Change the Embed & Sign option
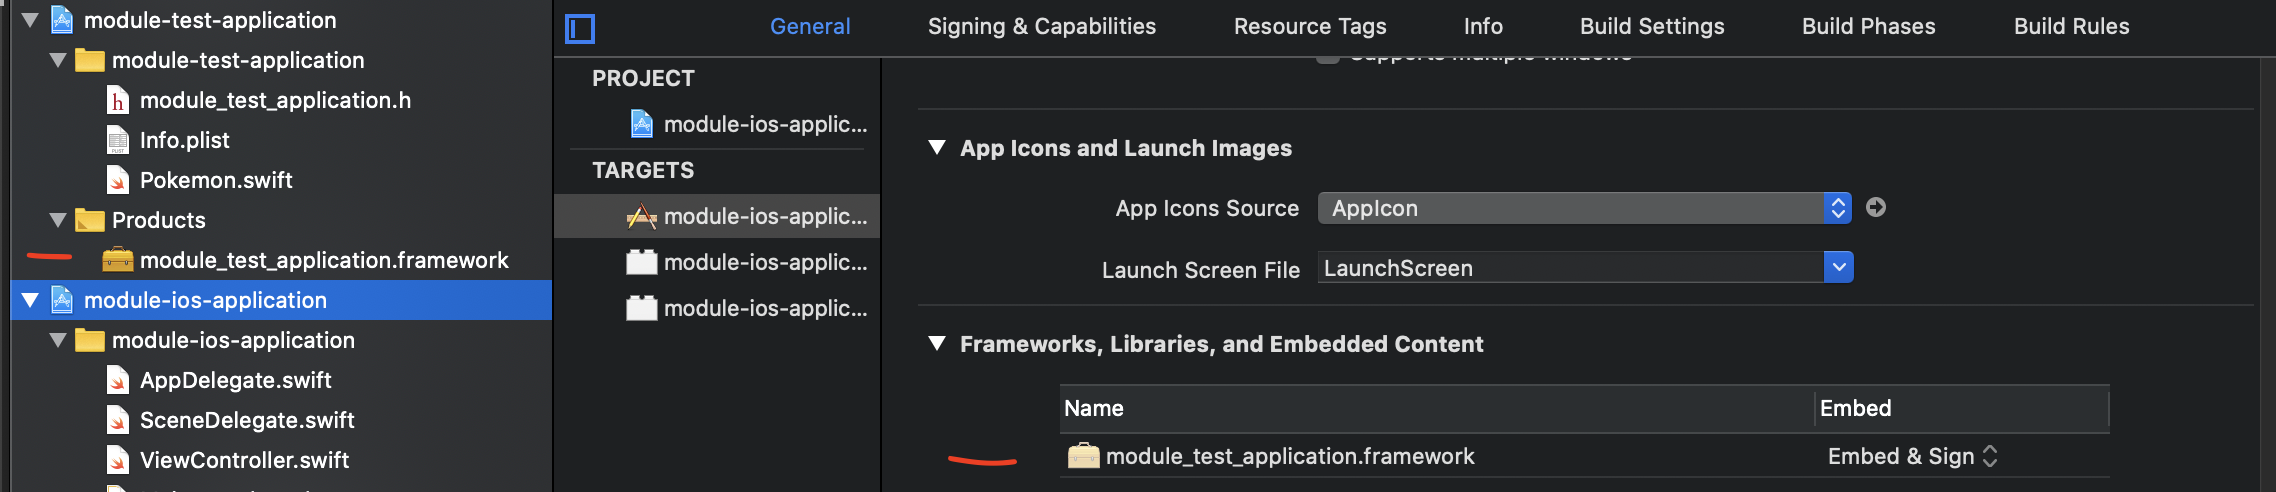2276x492 pixels. (1912, 456)
